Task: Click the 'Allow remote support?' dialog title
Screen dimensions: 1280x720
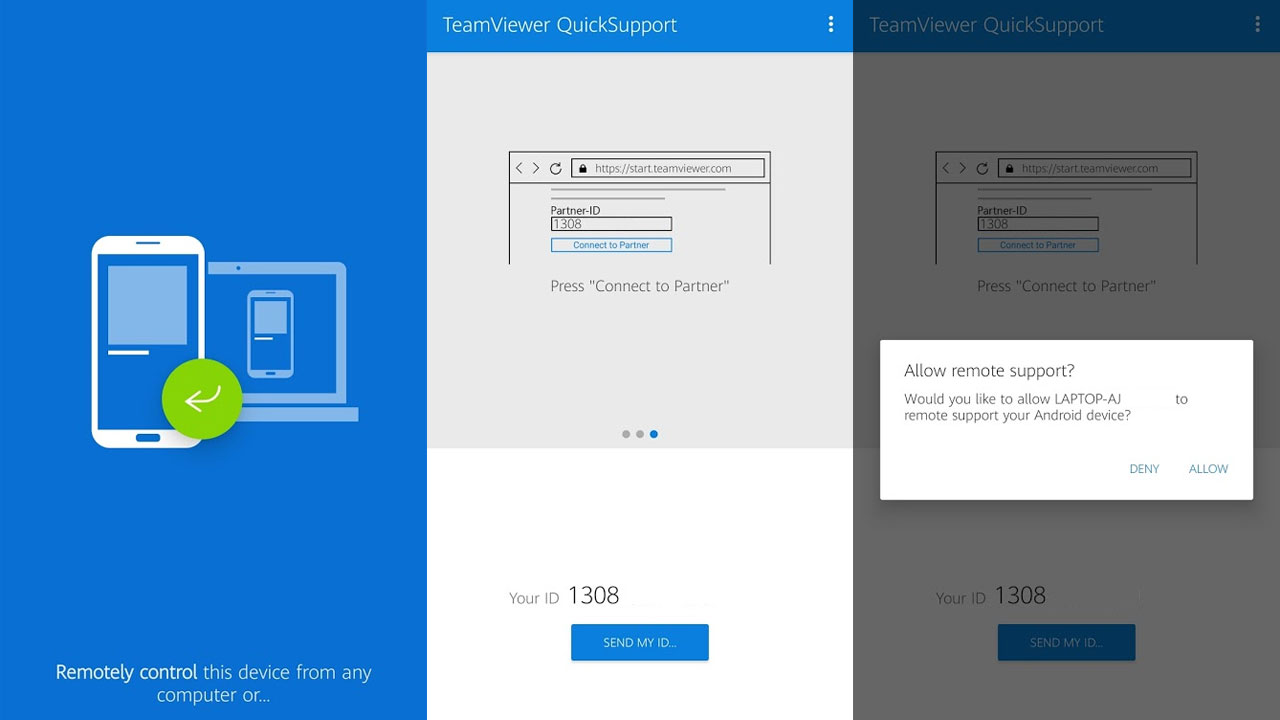Action: (x=989, y=371)
